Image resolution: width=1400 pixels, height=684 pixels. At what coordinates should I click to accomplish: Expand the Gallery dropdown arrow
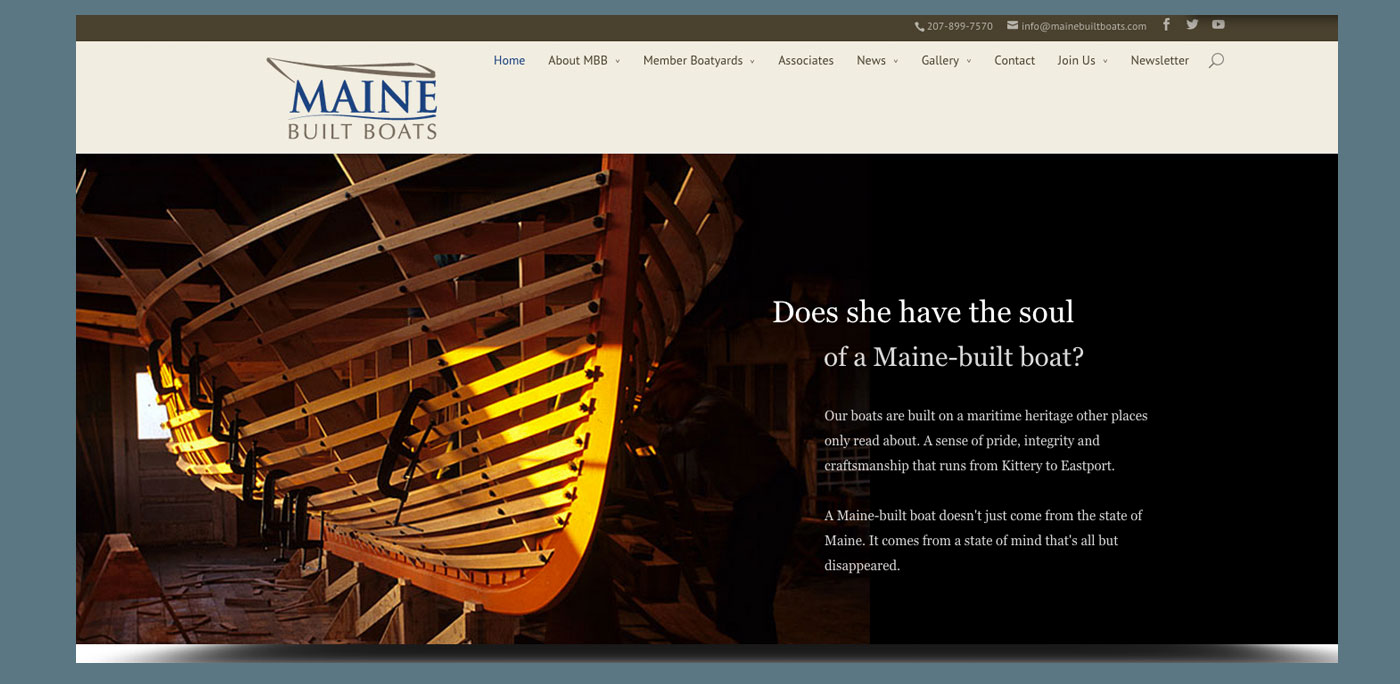click(x=969, y=62)
